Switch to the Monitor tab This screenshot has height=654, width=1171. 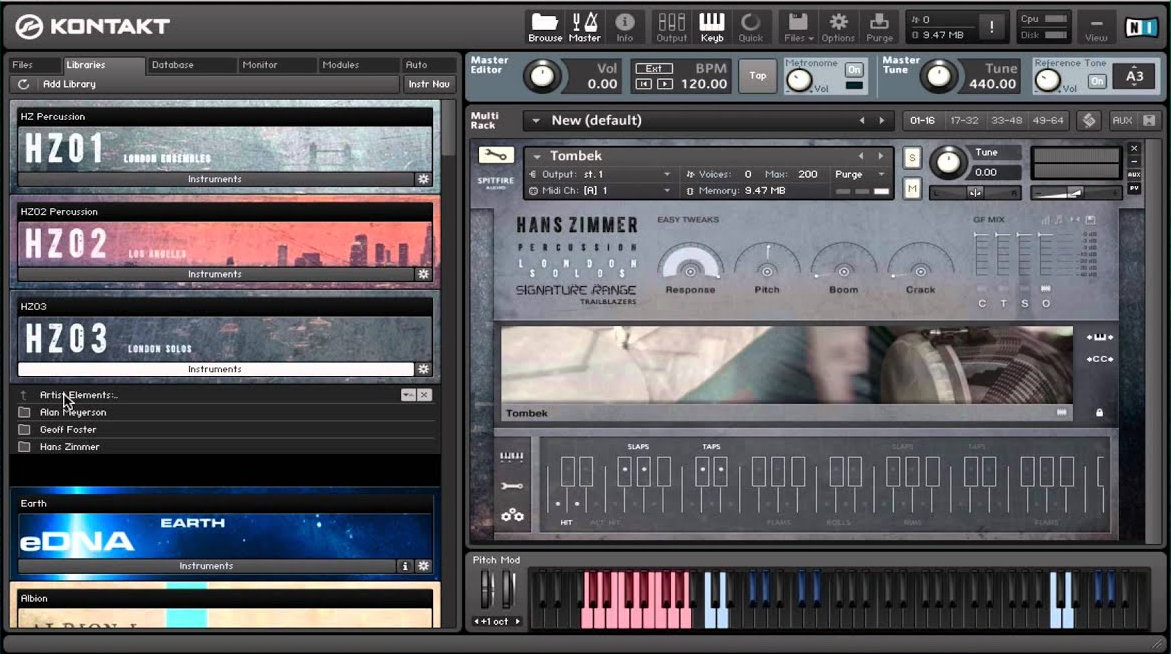[260, 65]
